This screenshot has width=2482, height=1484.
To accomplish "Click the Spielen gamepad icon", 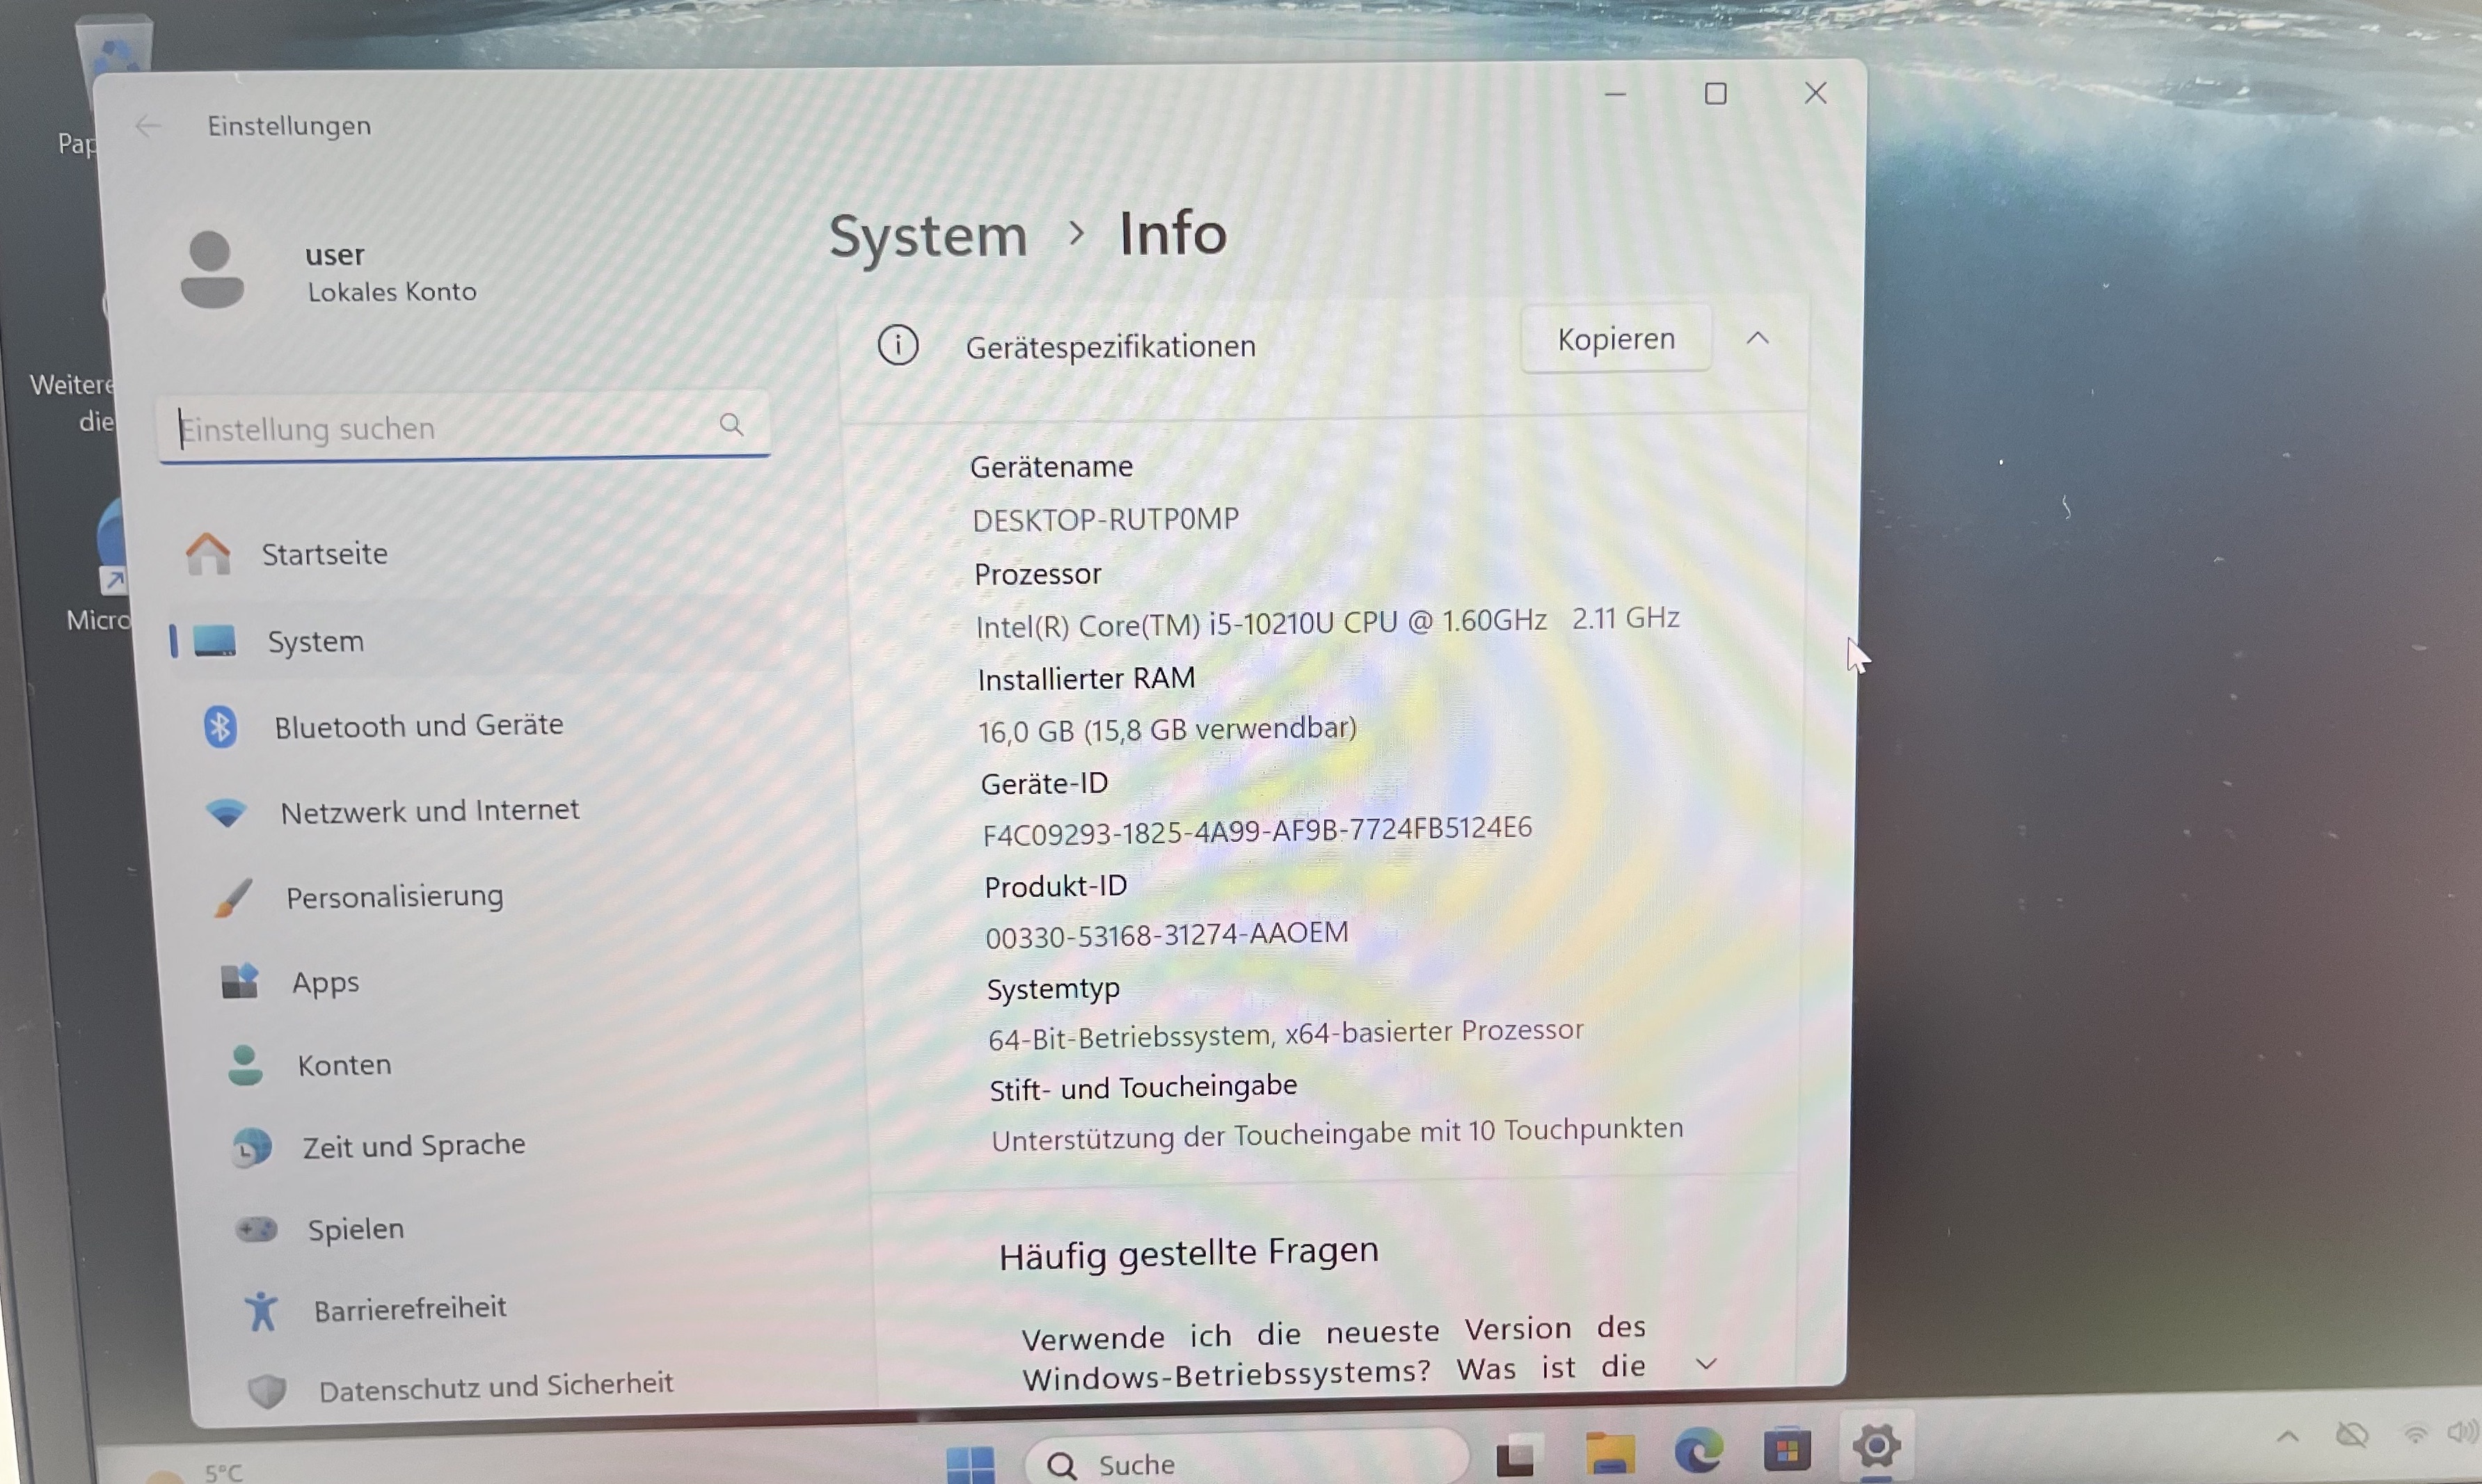I will (256, 1228).
